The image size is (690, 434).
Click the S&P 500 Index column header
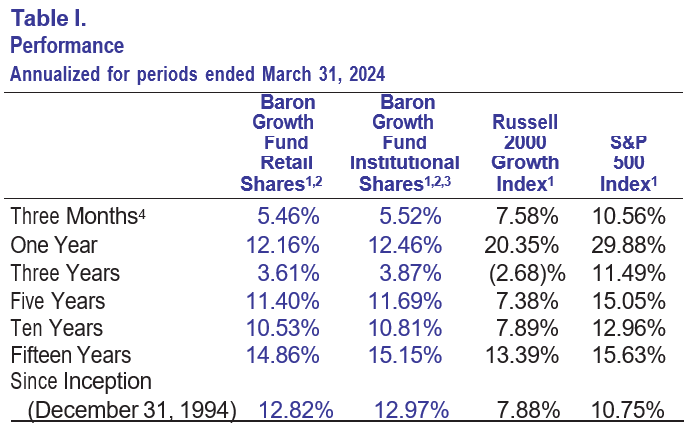coord(626,163)
